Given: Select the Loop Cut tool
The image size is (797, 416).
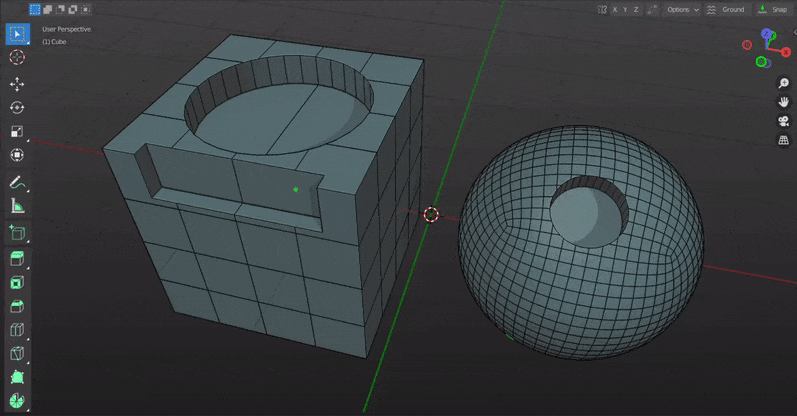Looking at the screenshot, I should (x=17, y=330).
